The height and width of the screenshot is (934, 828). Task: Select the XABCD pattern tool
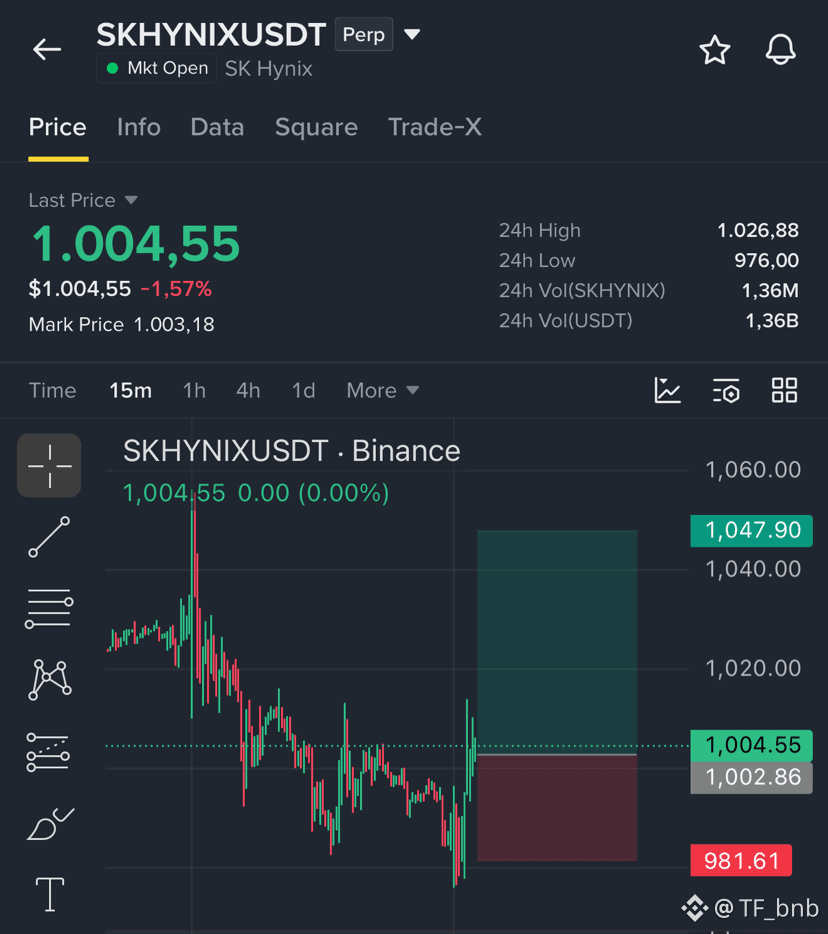coord(50,680)
